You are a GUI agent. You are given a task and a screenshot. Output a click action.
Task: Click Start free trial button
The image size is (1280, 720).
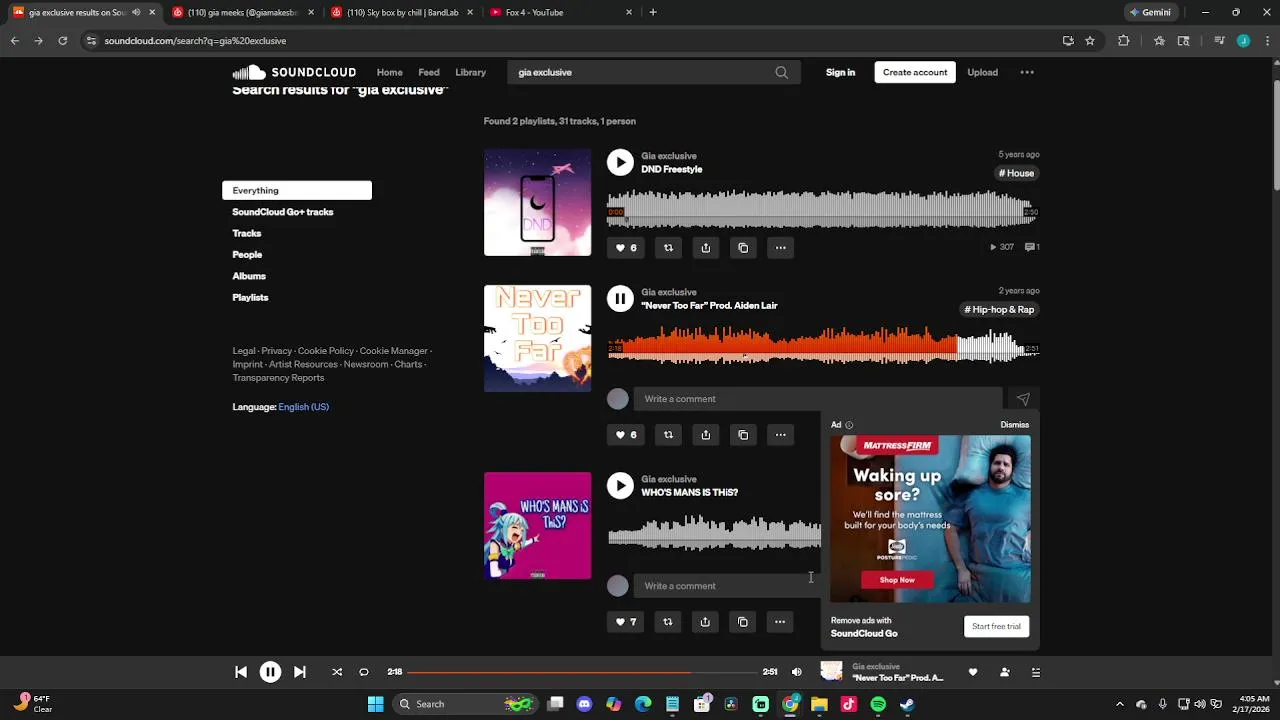click(996, 626)
